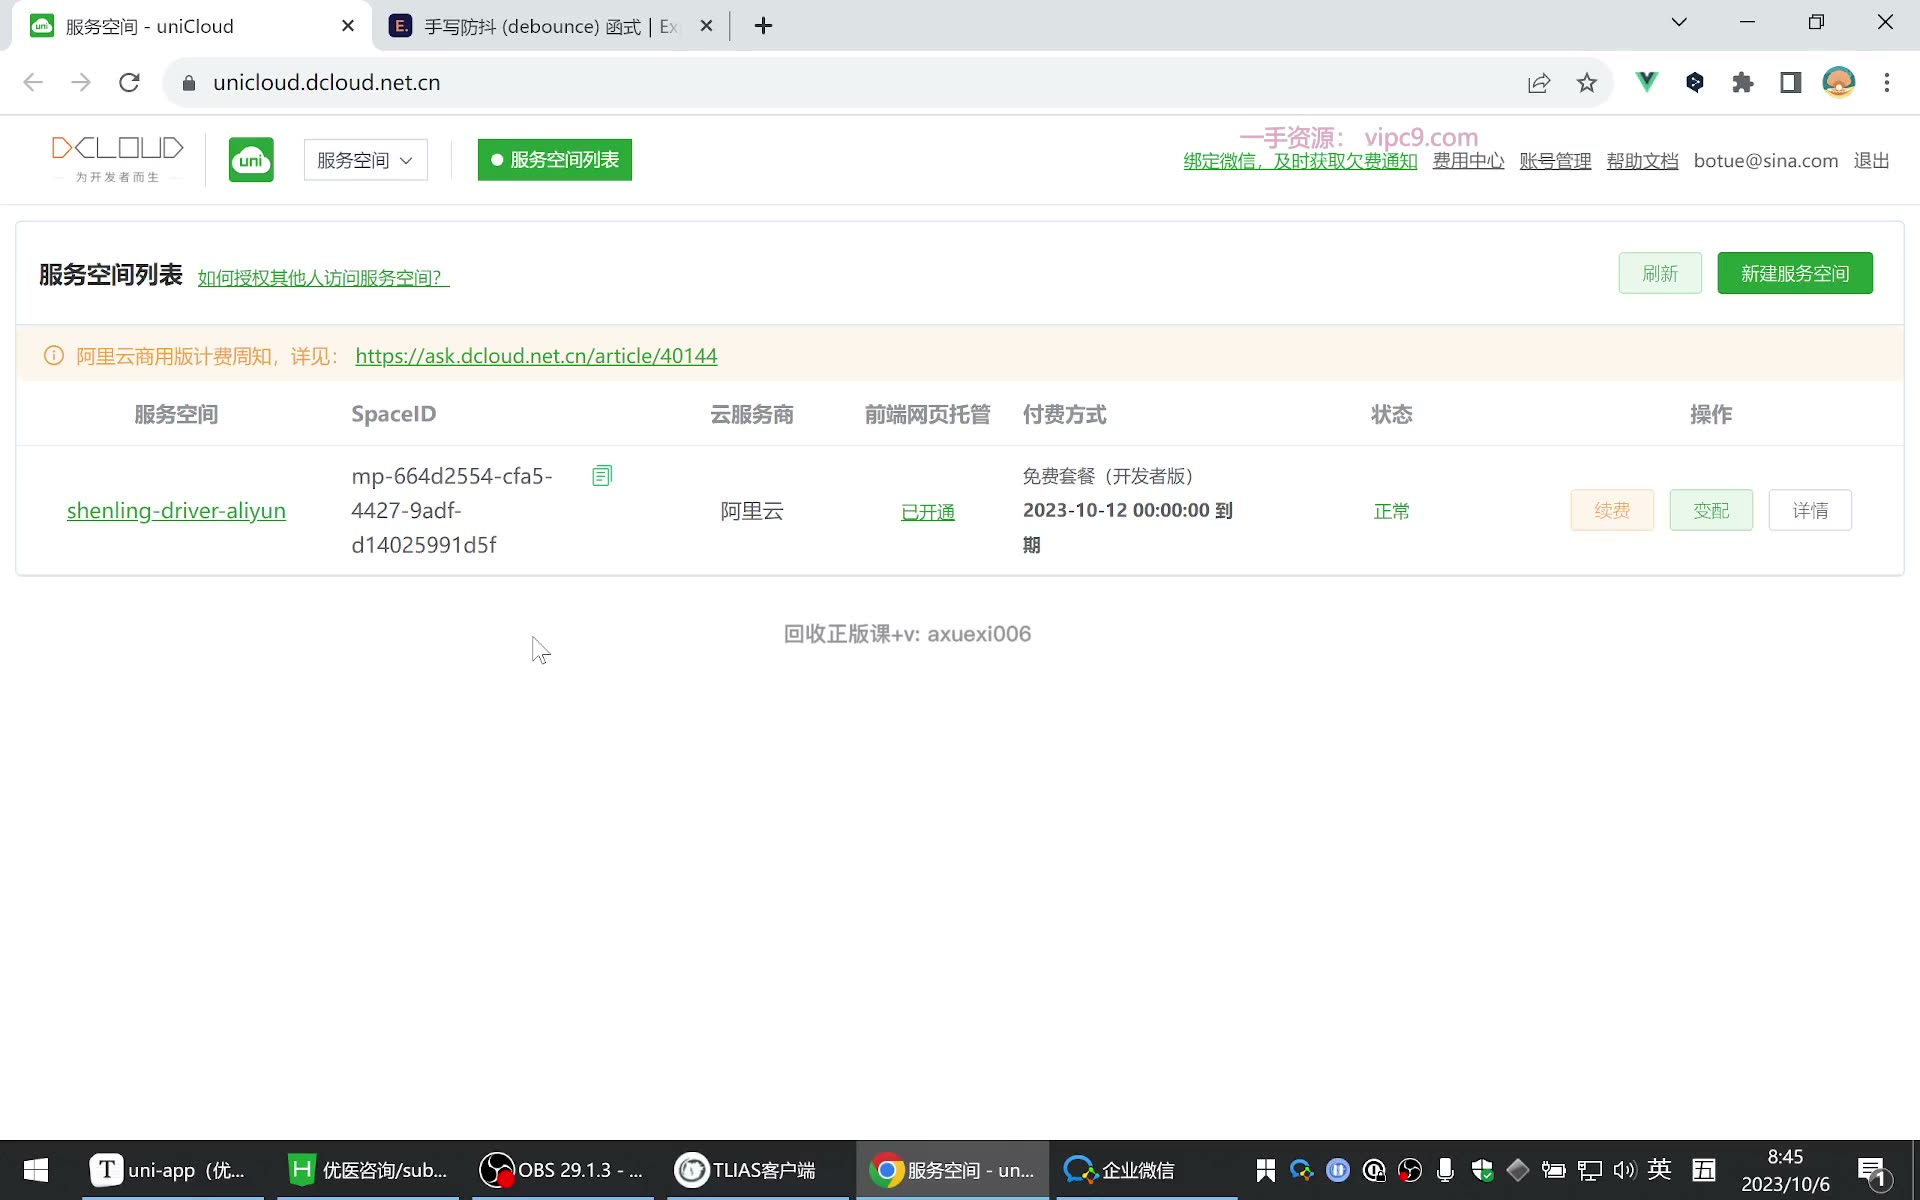Click 续费 for shenling-driver-aliyun
Viewport: 1920px width, 1200px height.
1612,511
